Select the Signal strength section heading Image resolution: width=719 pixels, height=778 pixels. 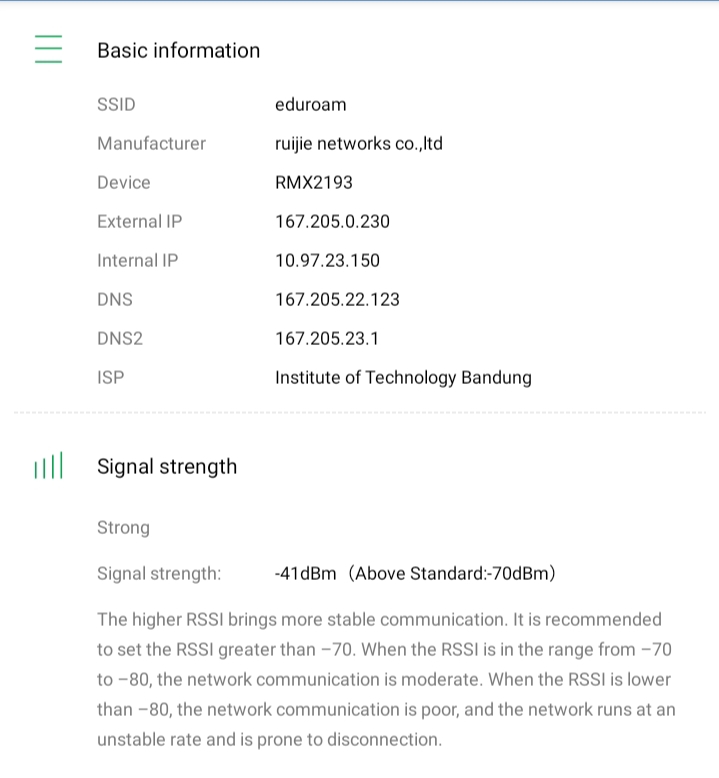167,466
